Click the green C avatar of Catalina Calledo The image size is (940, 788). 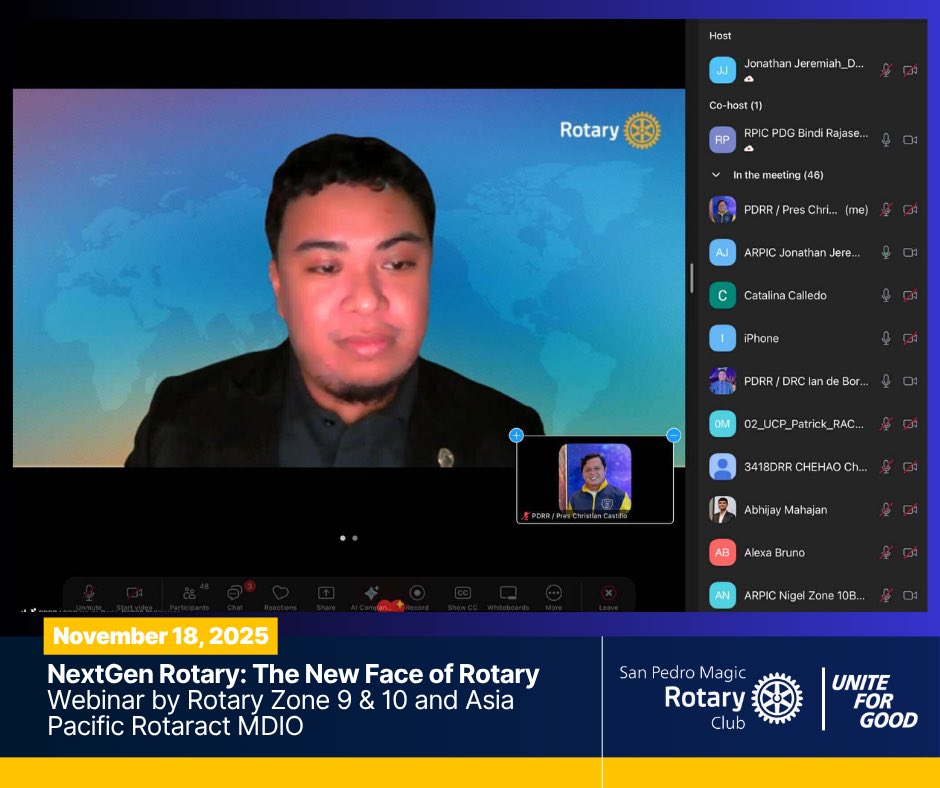(722, 295)
